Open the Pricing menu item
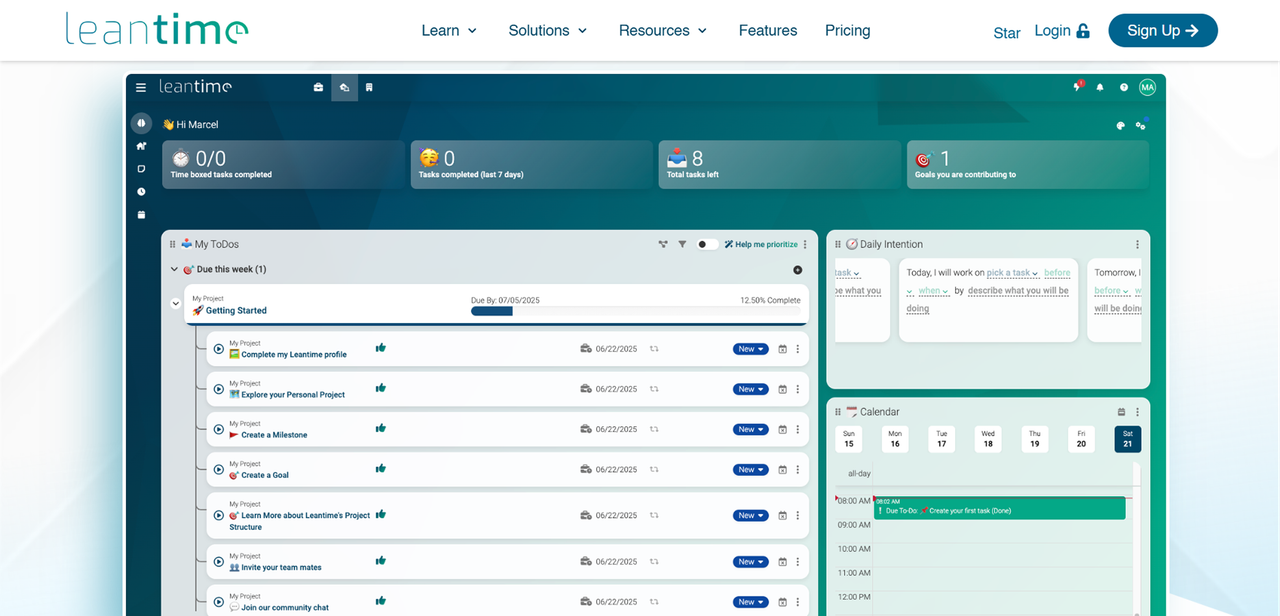The height and width of the screenshot is (616, 1280). click(x=848, y=31)
